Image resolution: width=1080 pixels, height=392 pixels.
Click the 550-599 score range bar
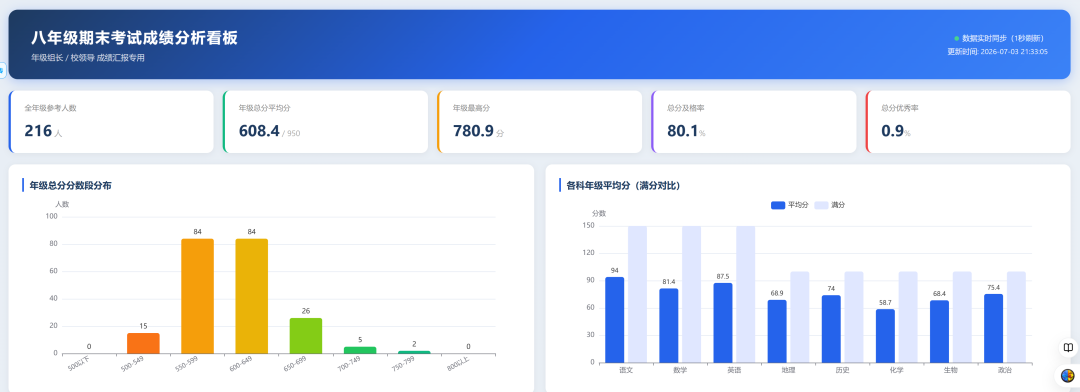coord(198,296)
